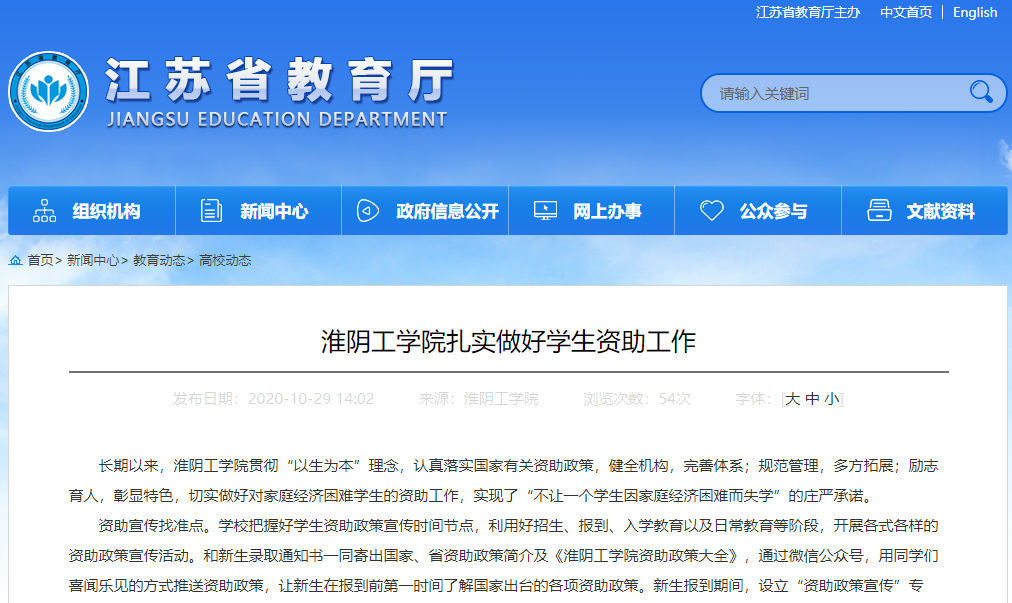Click the 组织机构 hierarchy icon
Screen dimensions: 1012x603
44,211
